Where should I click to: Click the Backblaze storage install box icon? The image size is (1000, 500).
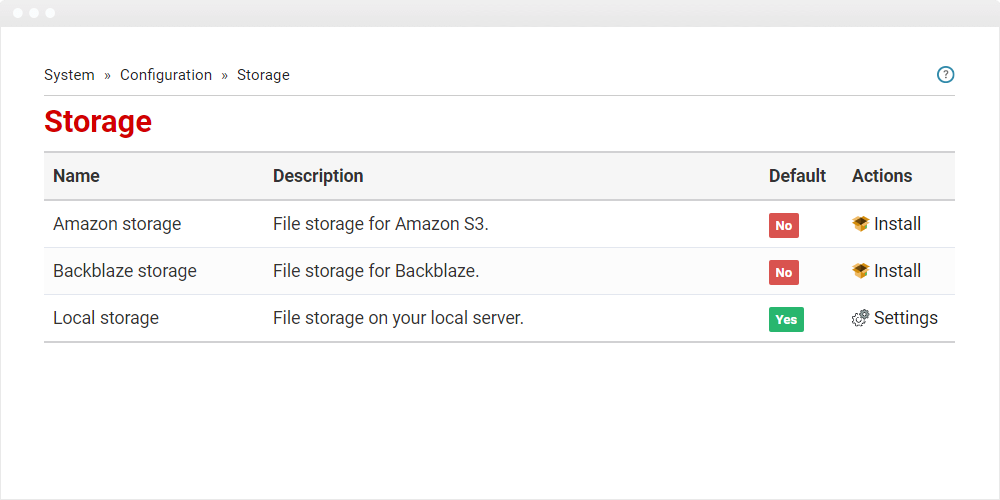click(860, 271)
